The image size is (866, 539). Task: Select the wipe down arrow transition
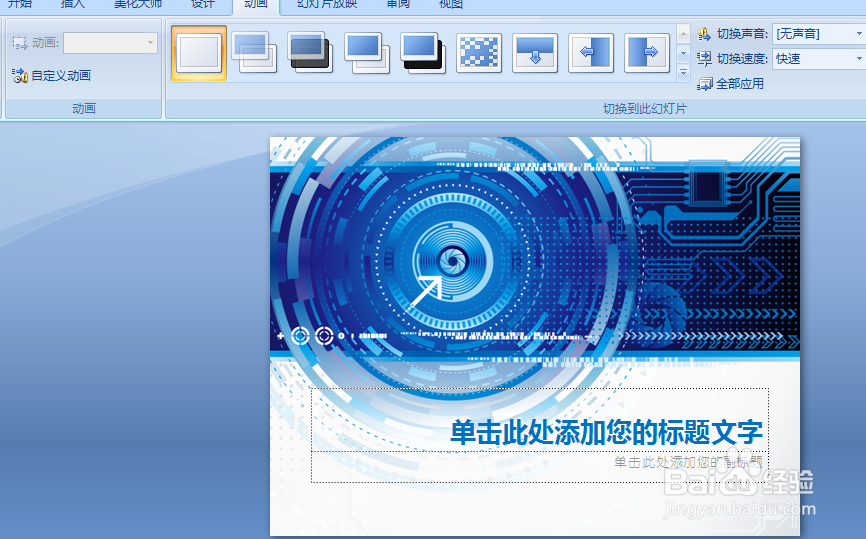tap(535, 53)
